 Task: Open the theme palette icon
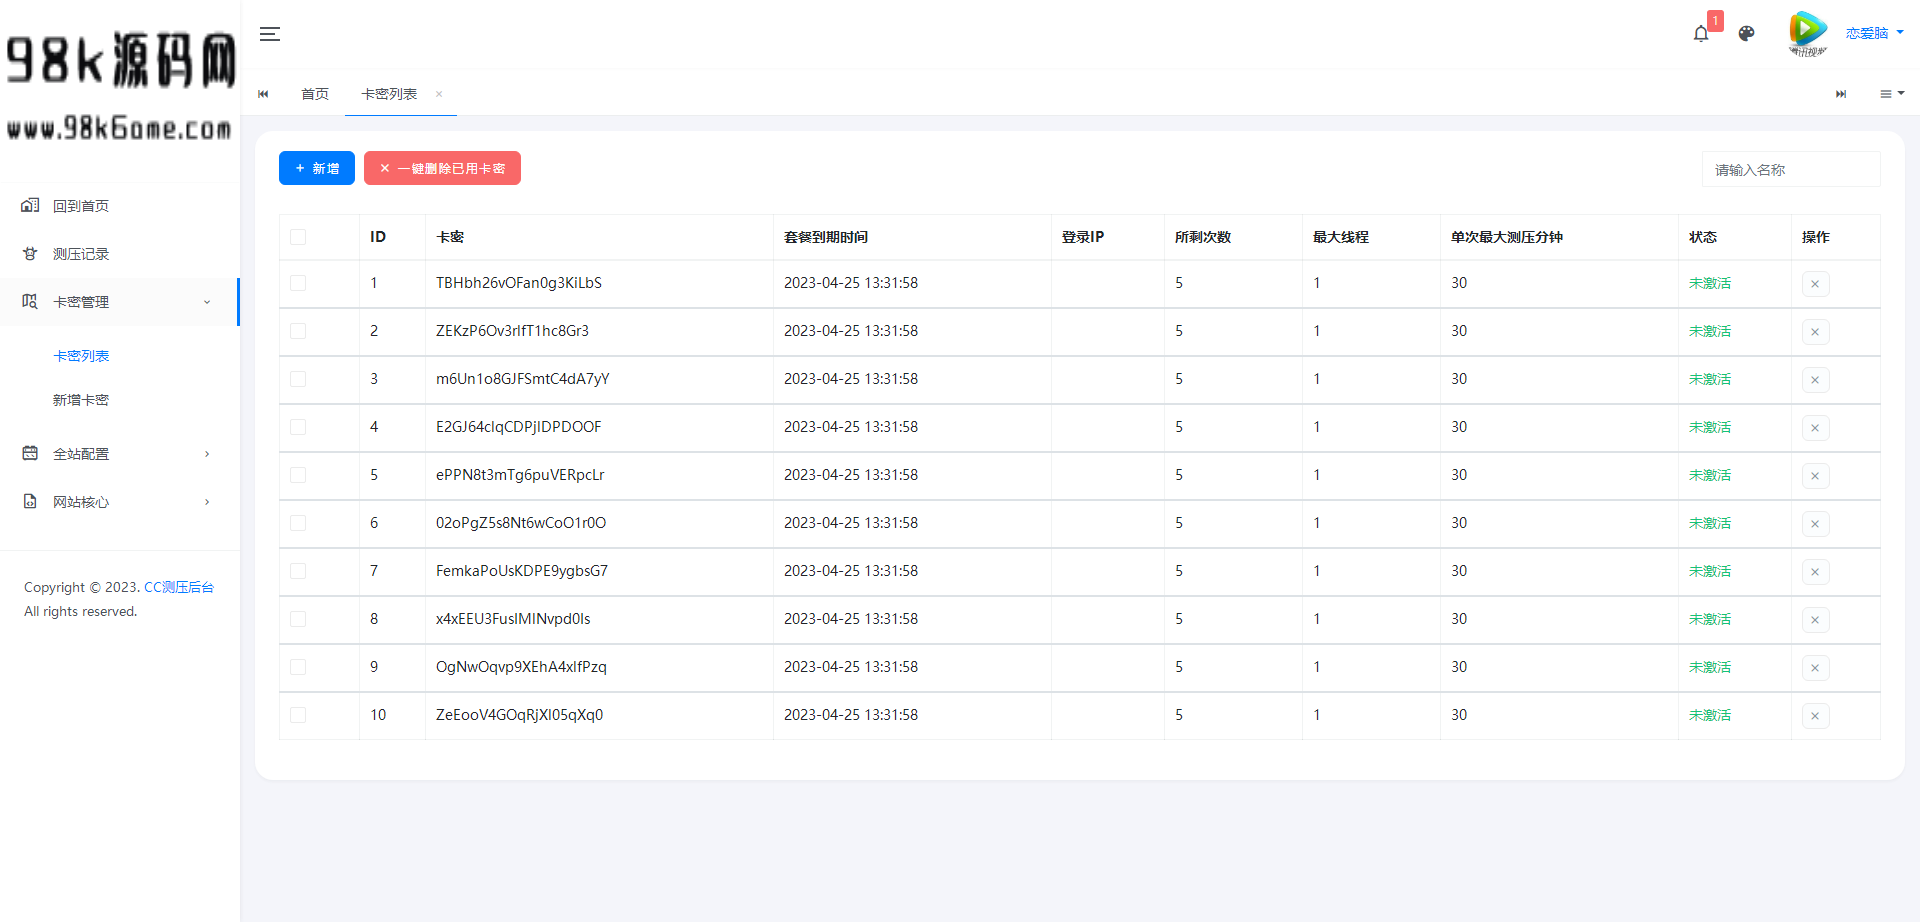pyautogui.click(x=1746, y=34)
